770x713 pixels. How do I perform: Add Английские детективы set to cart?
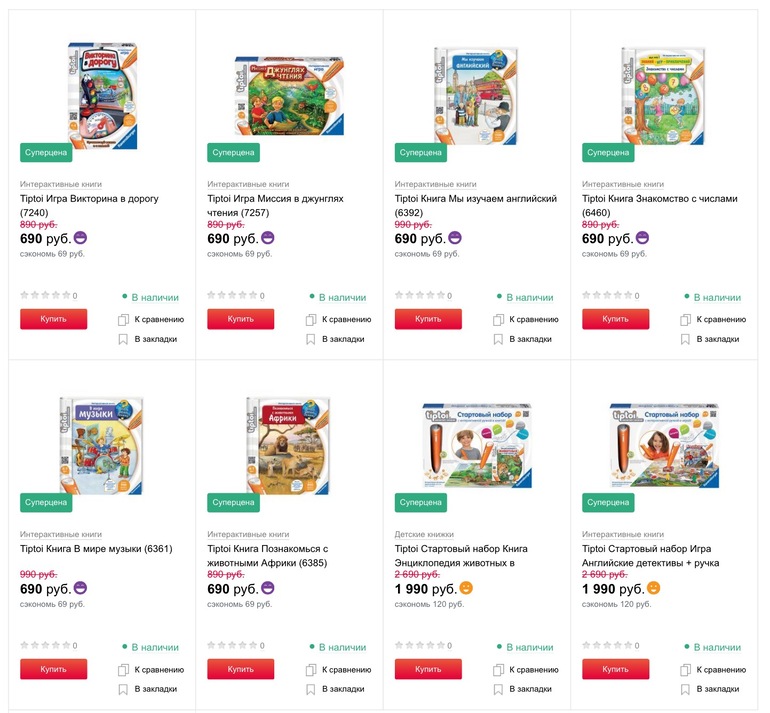pyautogui.click(x=615, y=669)
